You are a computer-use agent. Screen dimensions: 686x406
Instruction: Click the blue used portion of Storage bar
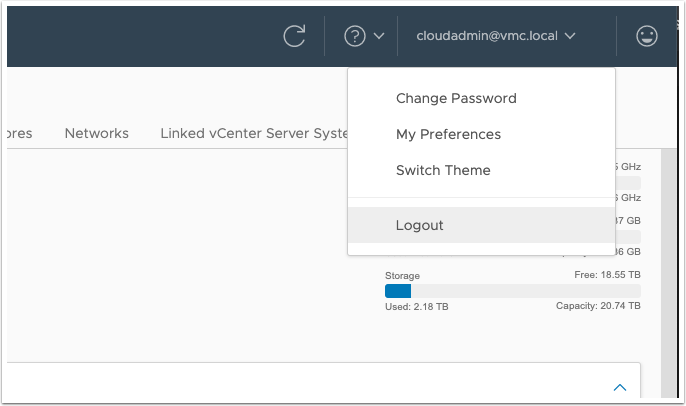point(398,290)
